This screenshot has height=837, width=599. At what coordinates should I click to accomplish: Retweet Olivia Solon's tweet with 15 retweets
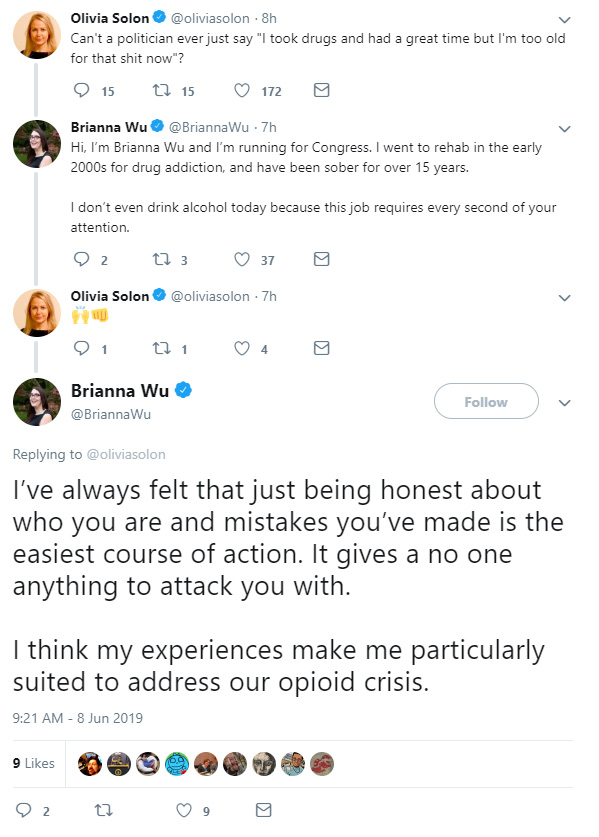161,90
